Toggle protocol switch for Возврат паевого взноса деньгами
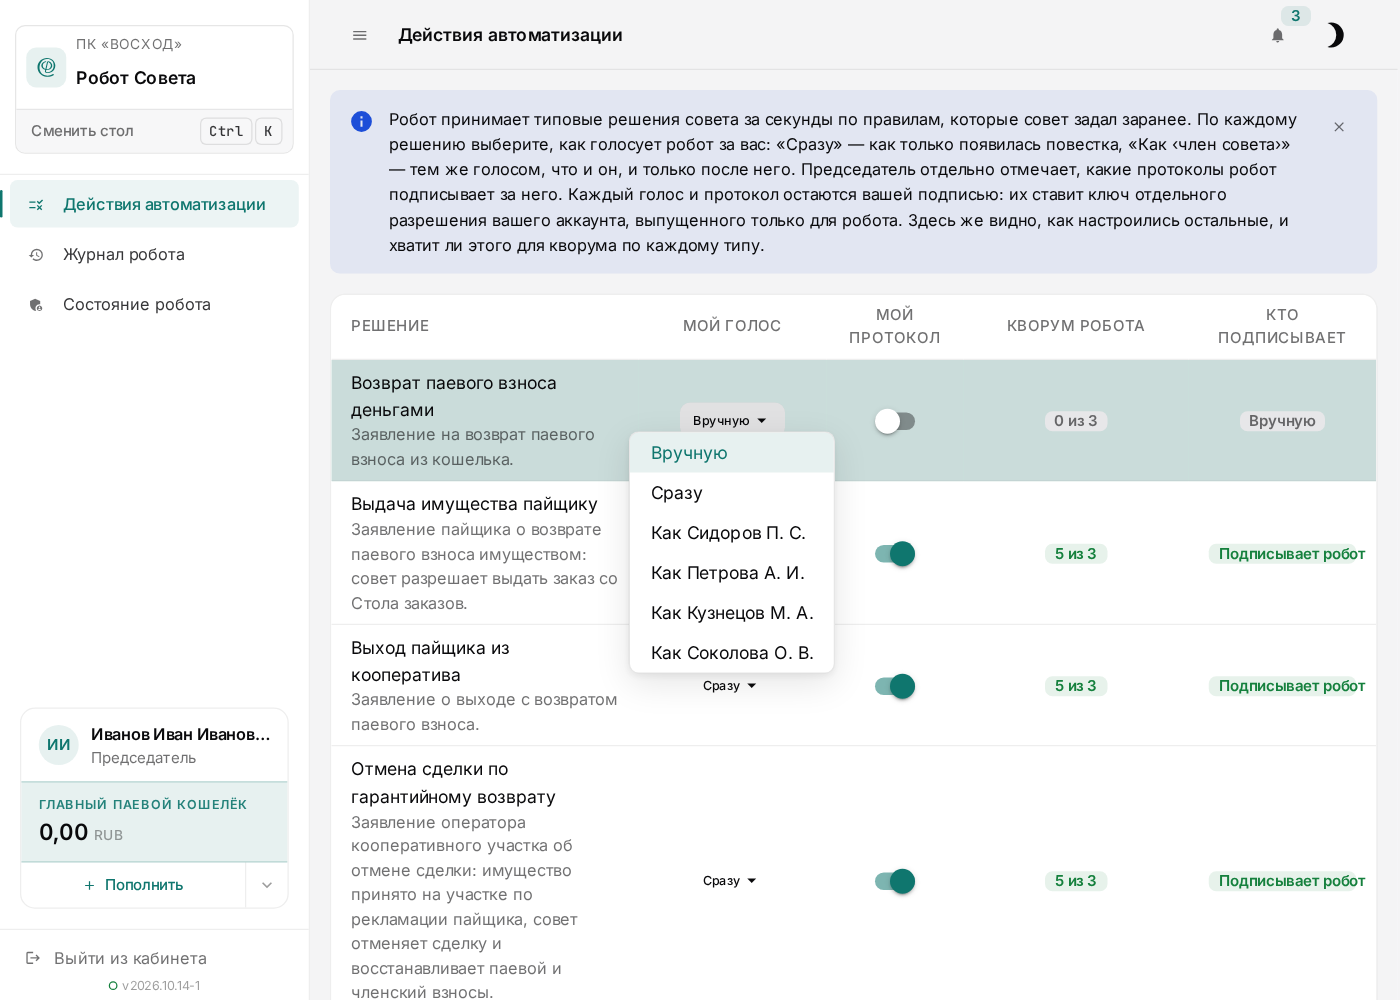This screenshot has height=1000, width=1400. [894, 421]
